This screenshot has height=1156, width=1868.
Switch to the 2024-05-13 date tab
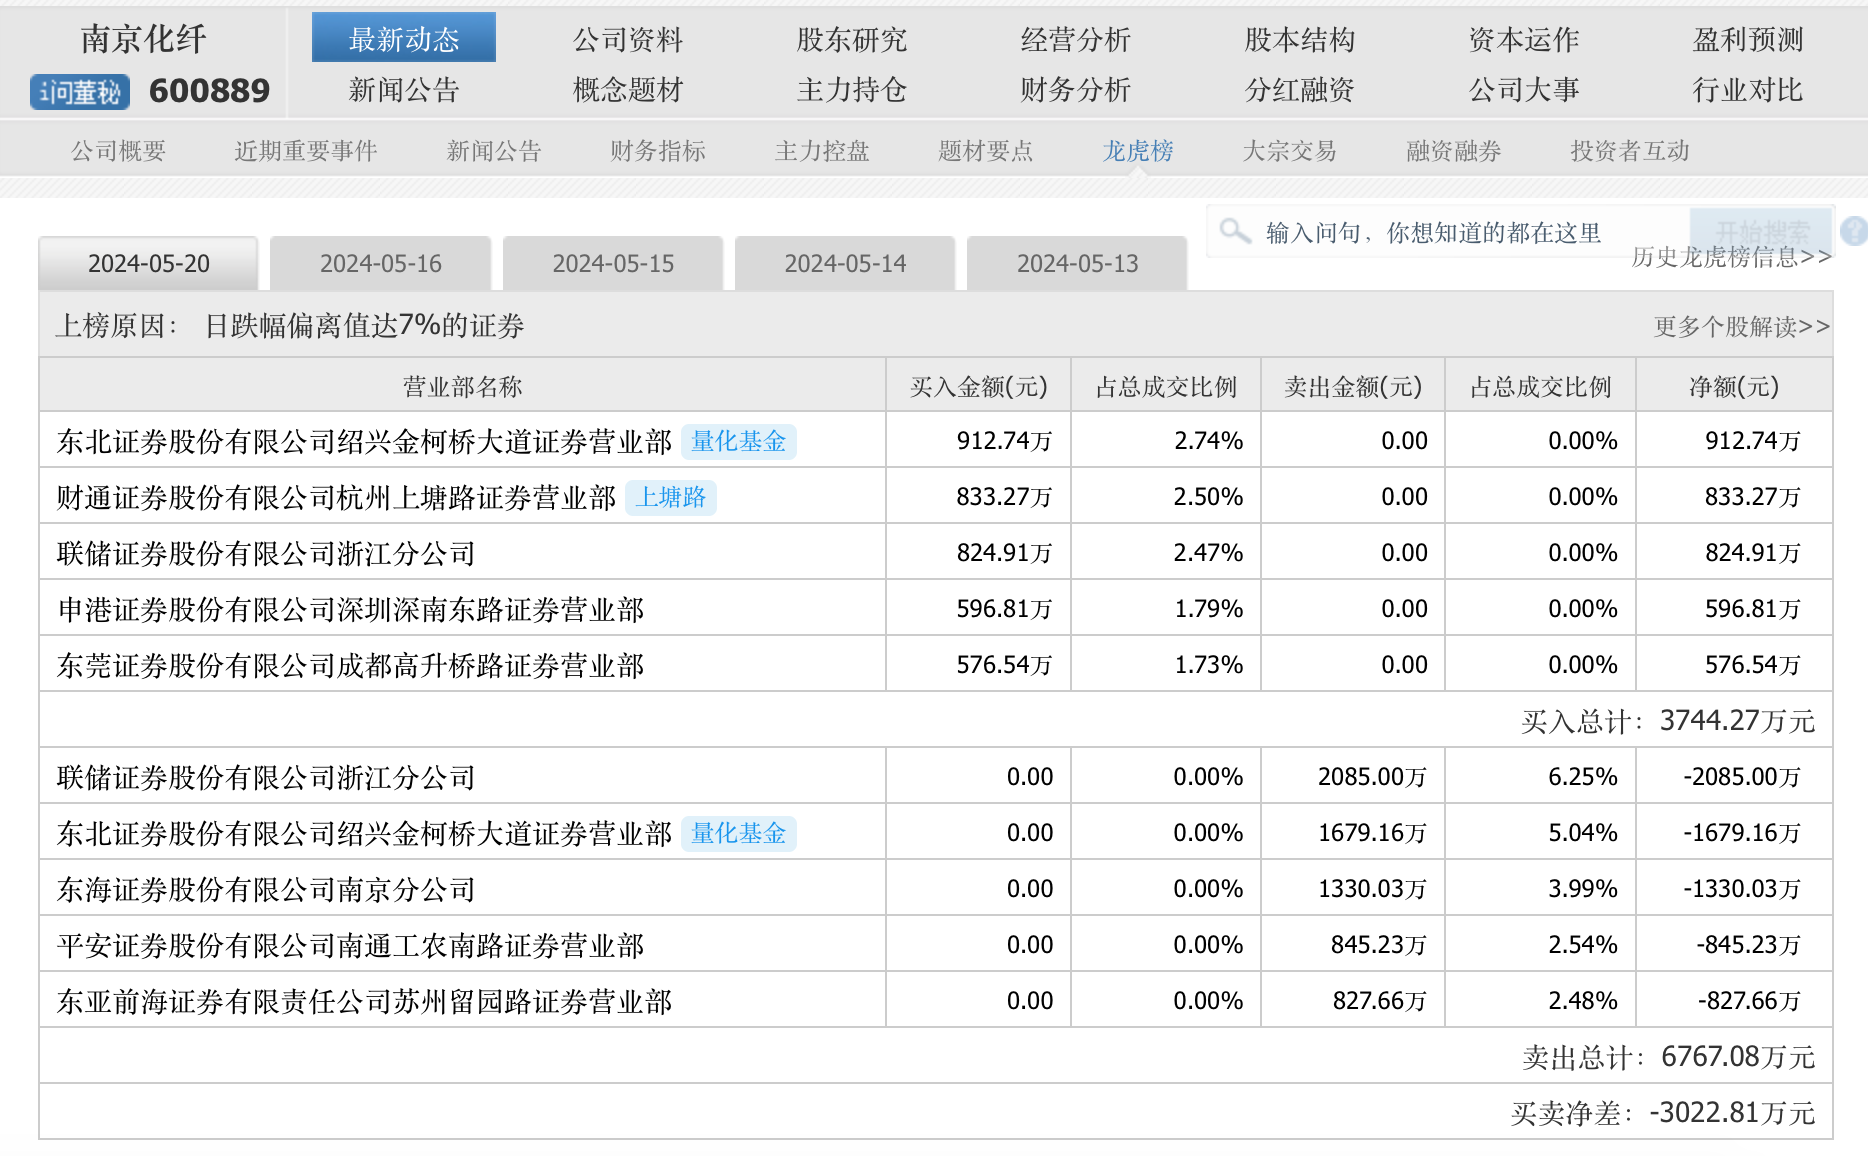(x=1077, y=264)
